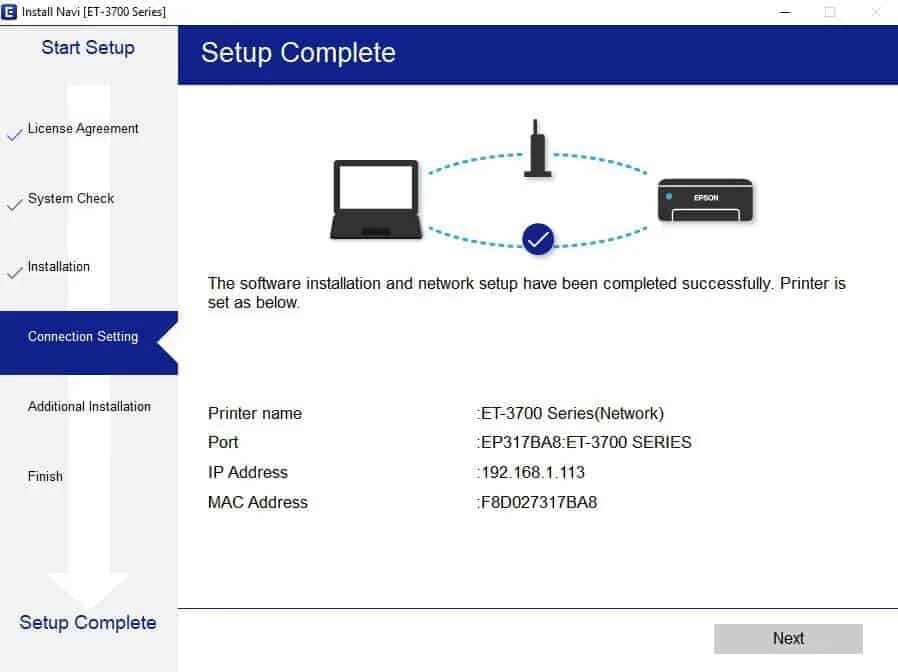This screenshot has height=672, width=898.
Task: Click the F8D027317BA8 MAC value
Action: (537, 502)
